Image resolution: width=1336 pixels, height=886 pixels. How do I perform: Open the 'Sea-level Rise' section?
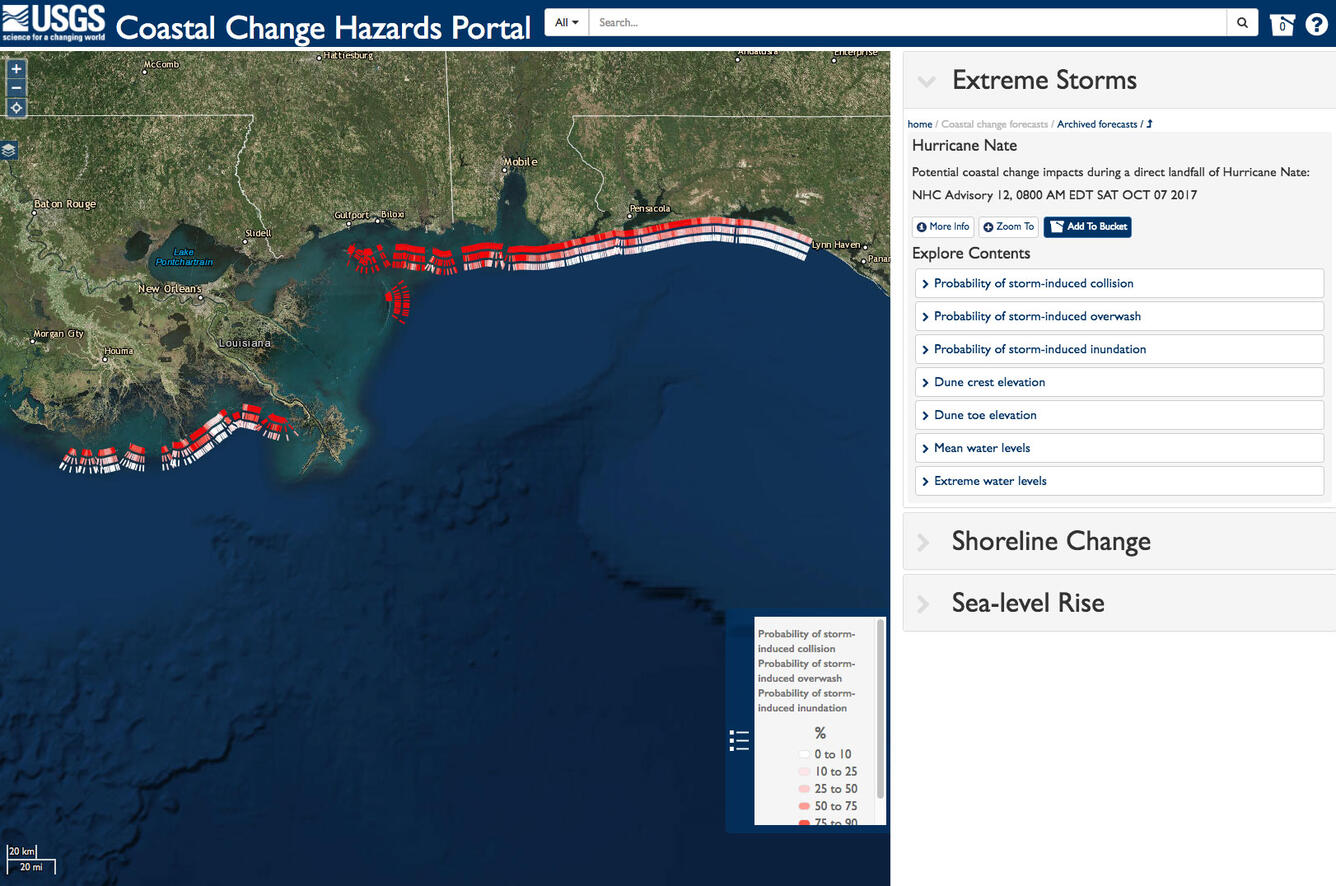pos(1027,603)
